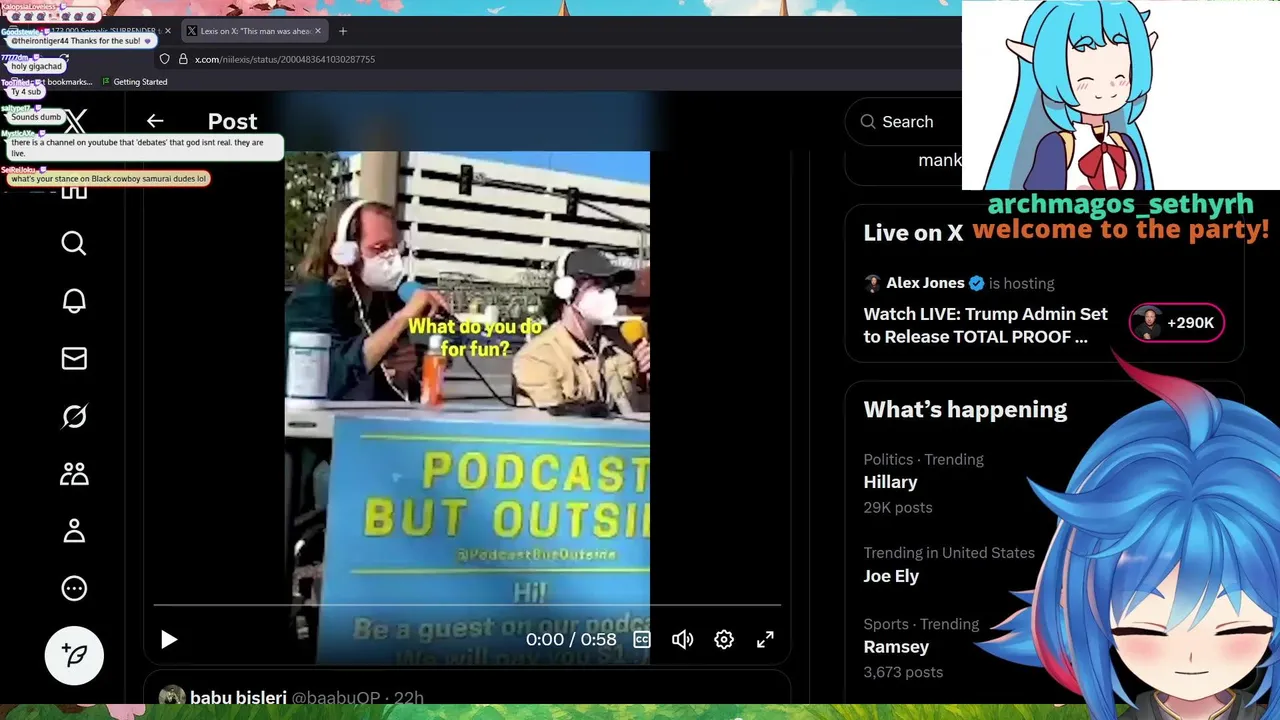This screenshot has width=1280, height=720.
Task: Open a new browser tab
Action: click(343, 31)
